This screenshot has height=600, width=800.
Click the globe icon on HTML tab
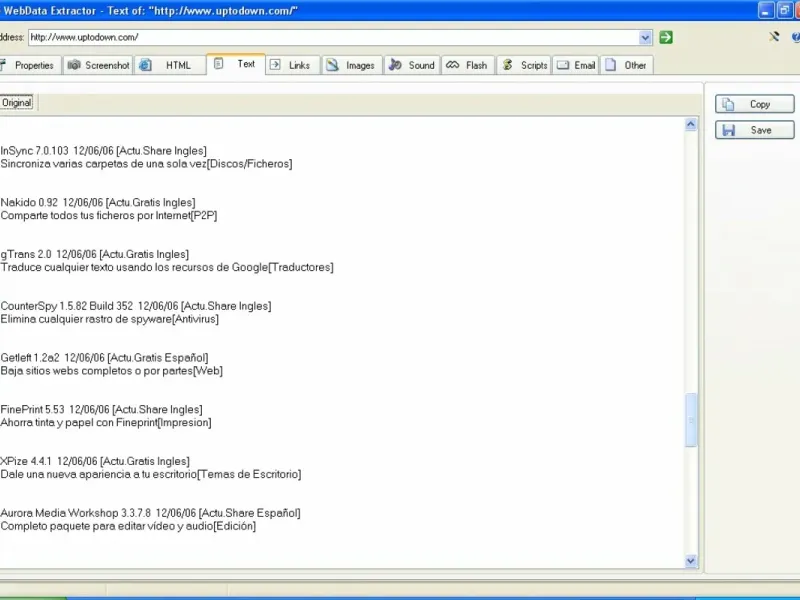pyautogui.click(x=145, y=65)
